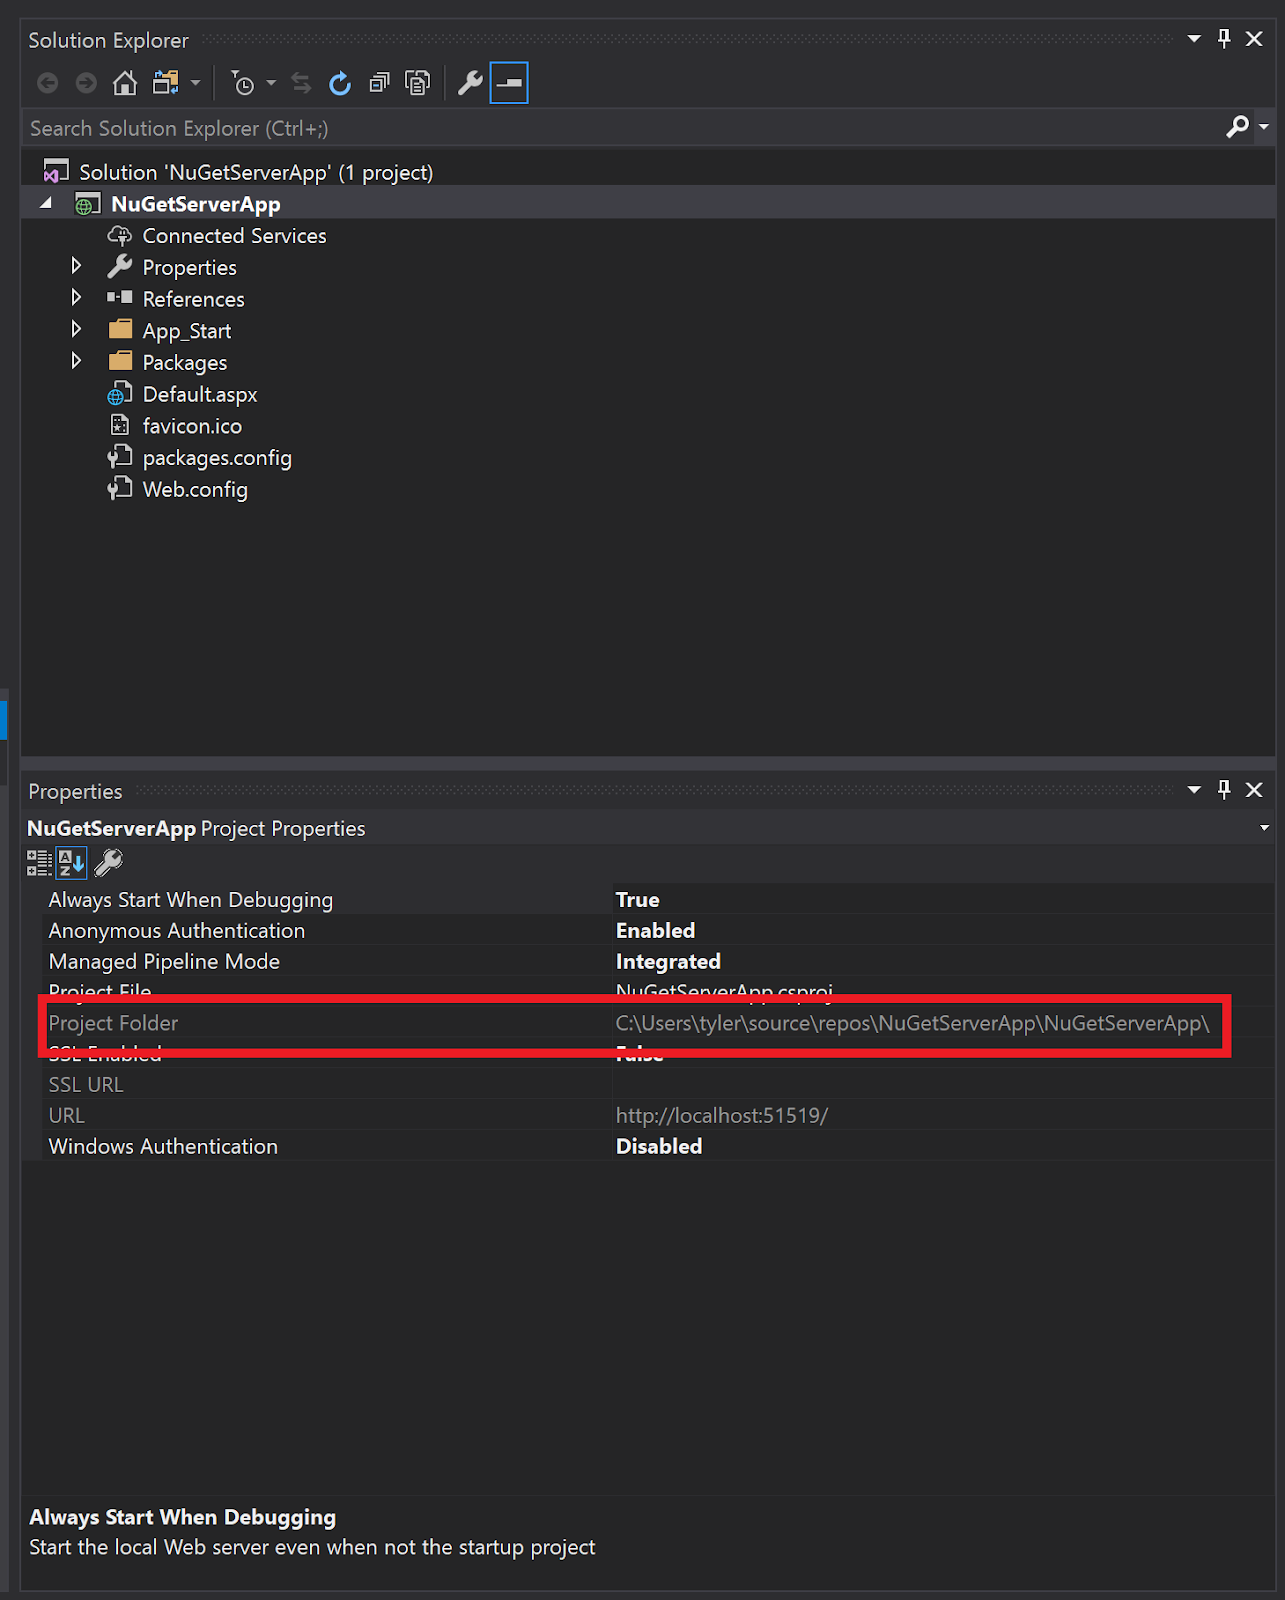Open the NuGetServerApp Project Properties object dropdown
Screen dimensions: 1285x1600
(1264, 828)
